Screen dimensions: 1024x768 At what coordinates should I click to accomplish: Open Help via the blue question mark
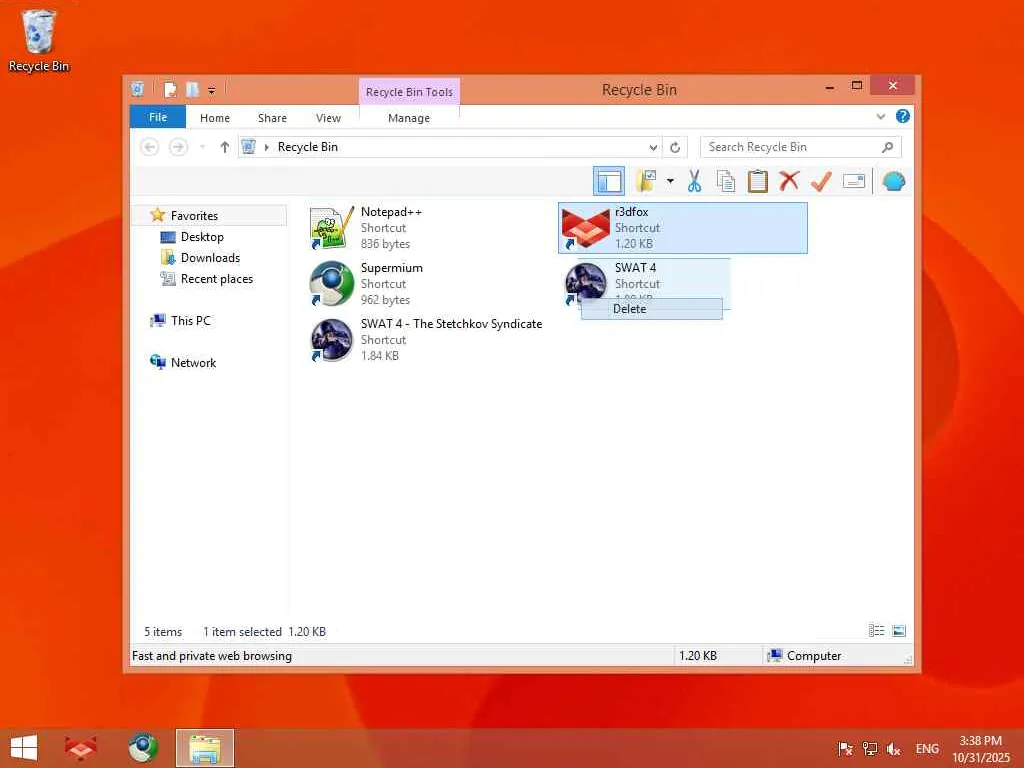(903, 116)
